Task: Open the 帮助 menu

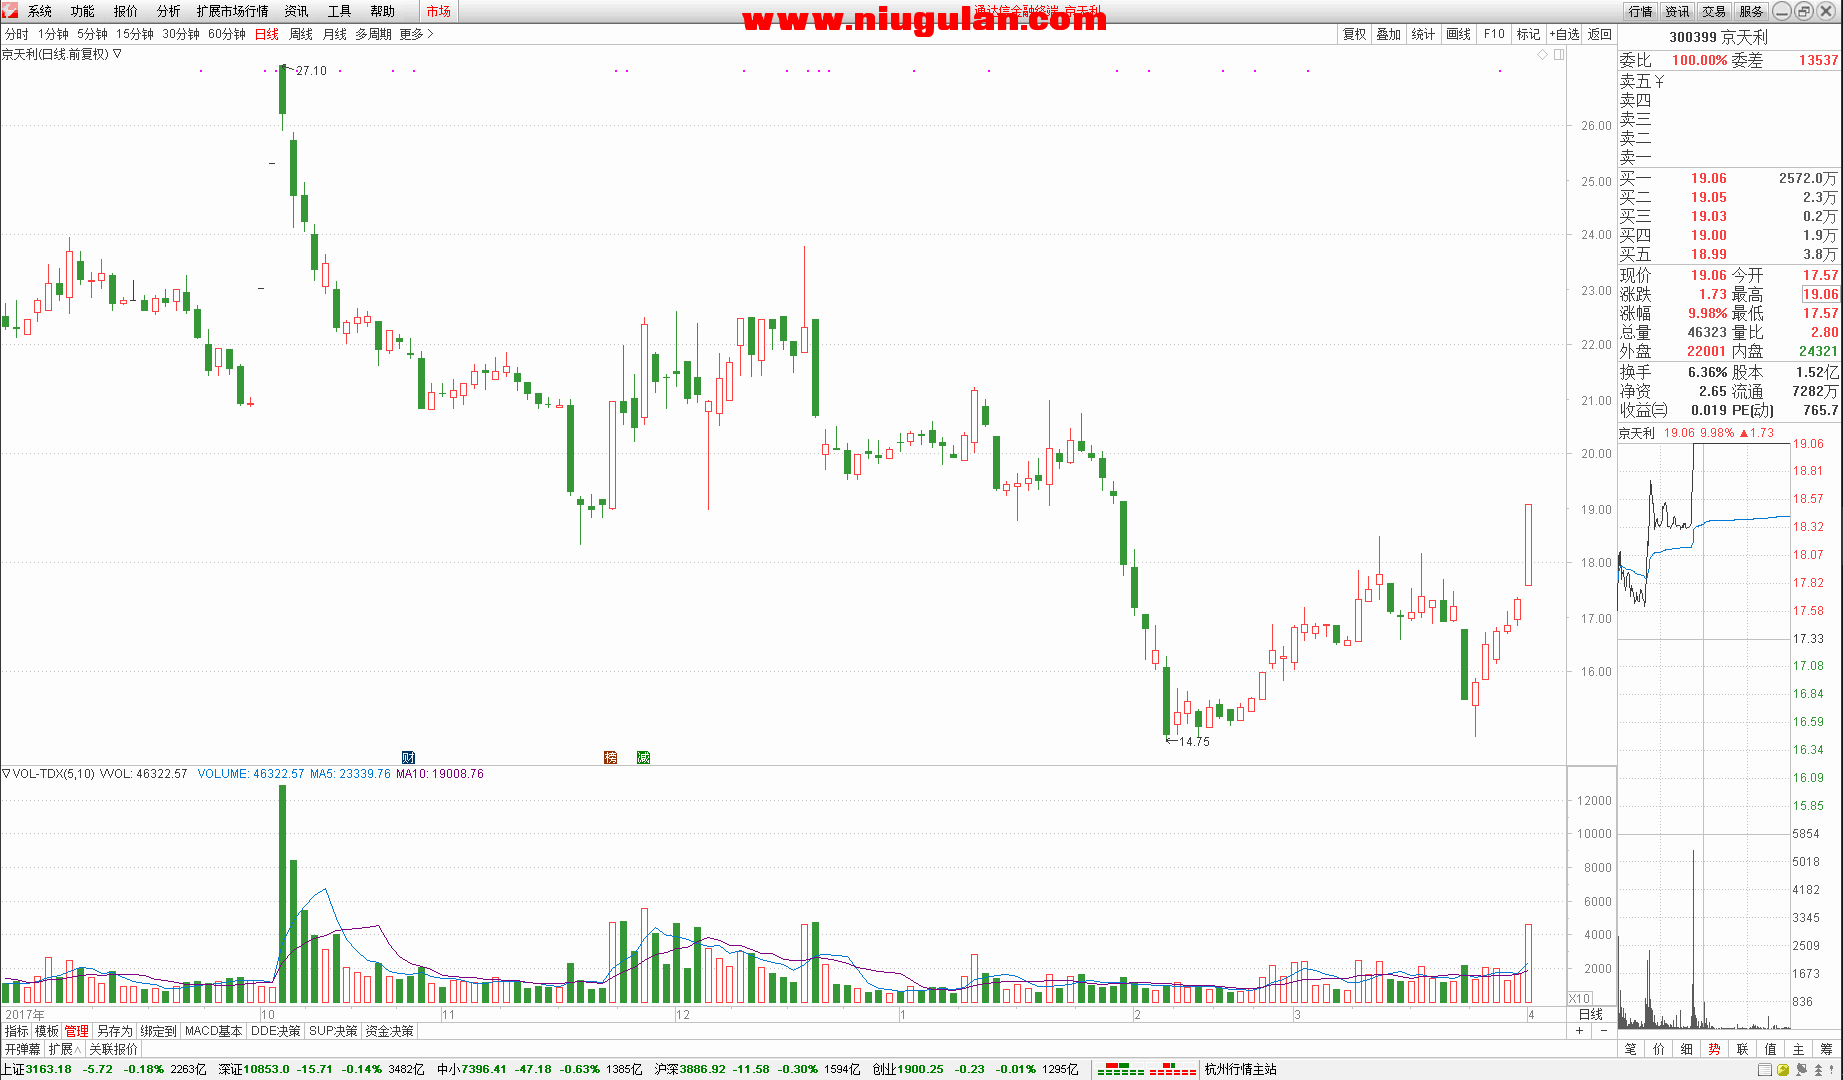Action: tap(383, 11)
